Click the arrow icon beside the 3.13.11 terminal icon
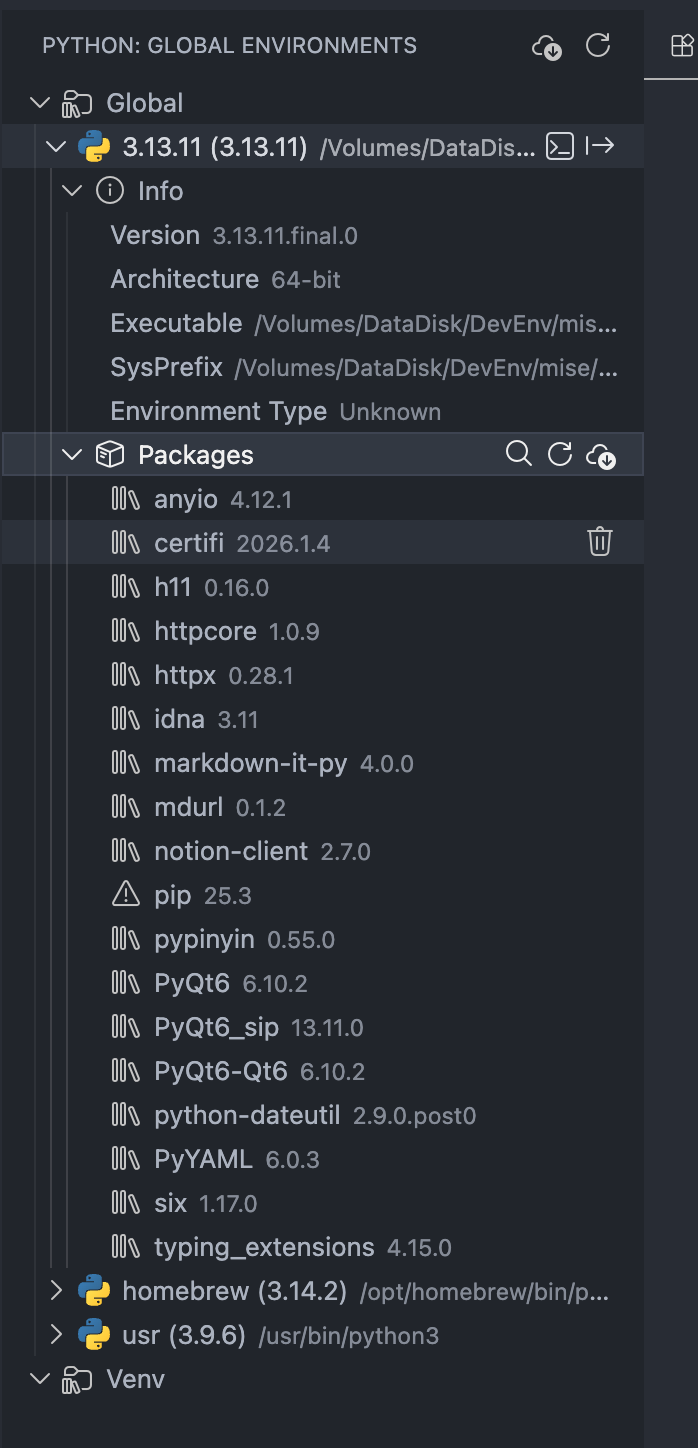Screen dimensions: 698x1448 click(x=600, y=147)
